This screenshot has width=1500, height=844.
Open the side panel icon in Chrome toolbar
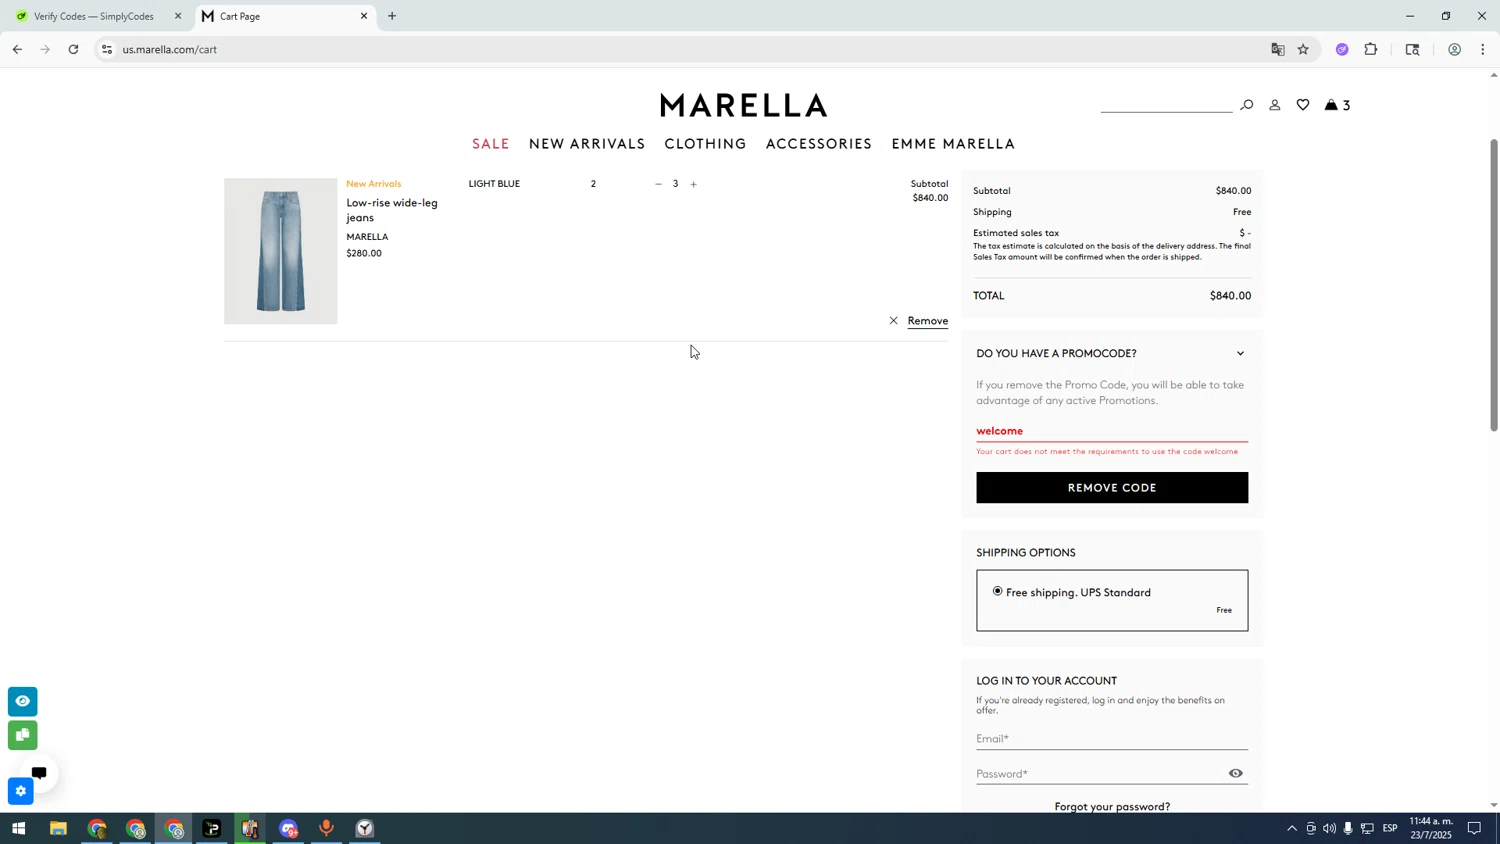[1412, 49]
